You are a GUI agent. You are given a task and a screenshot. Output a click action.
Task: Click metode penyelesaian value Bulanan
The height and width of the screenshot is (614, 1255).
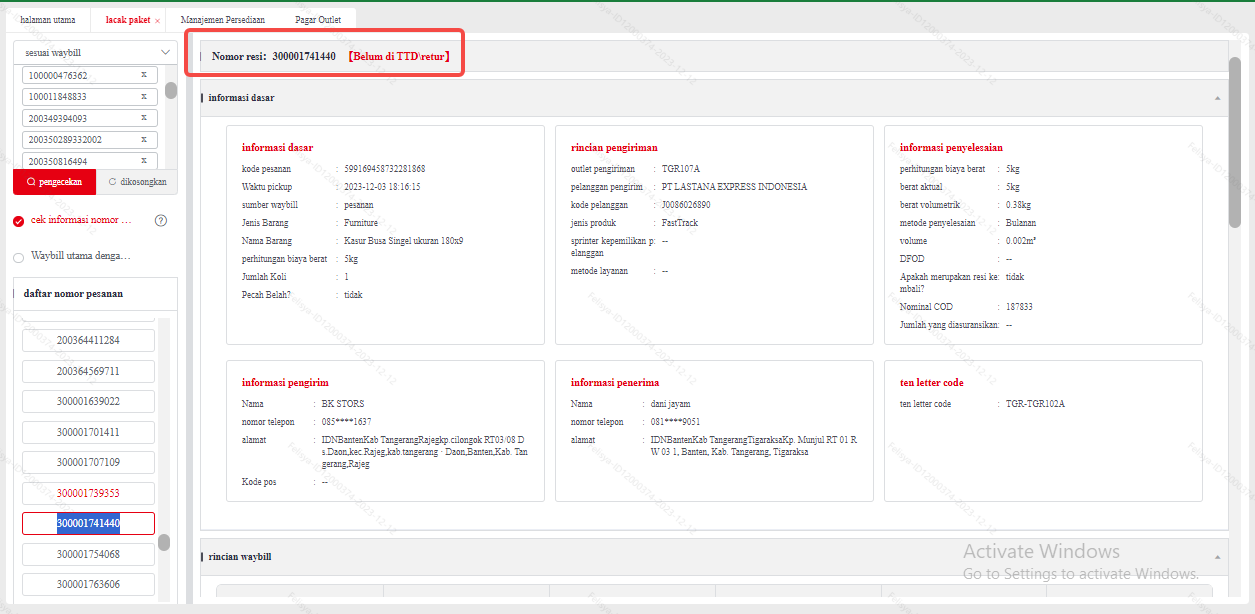1021,223
